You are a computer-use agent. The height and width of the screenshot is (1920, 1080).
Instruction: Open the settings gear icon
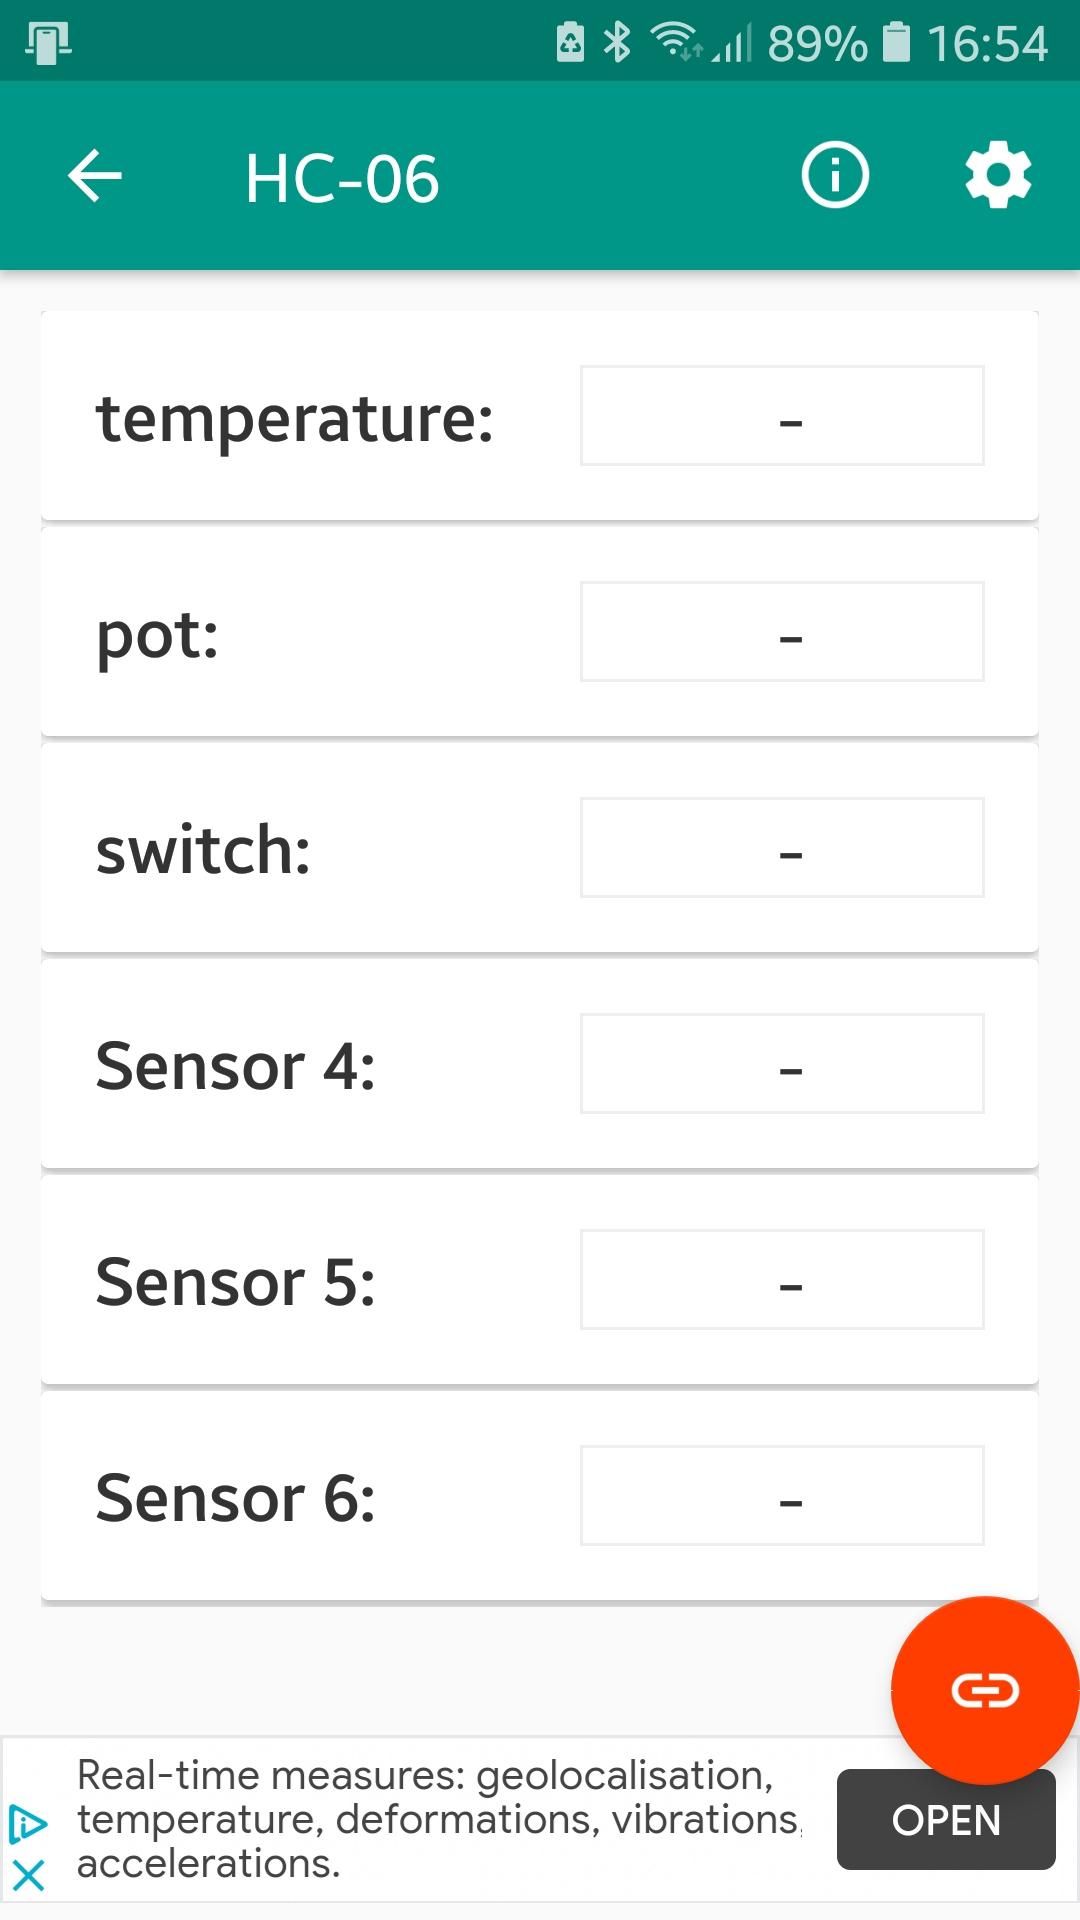pos(998,174)
